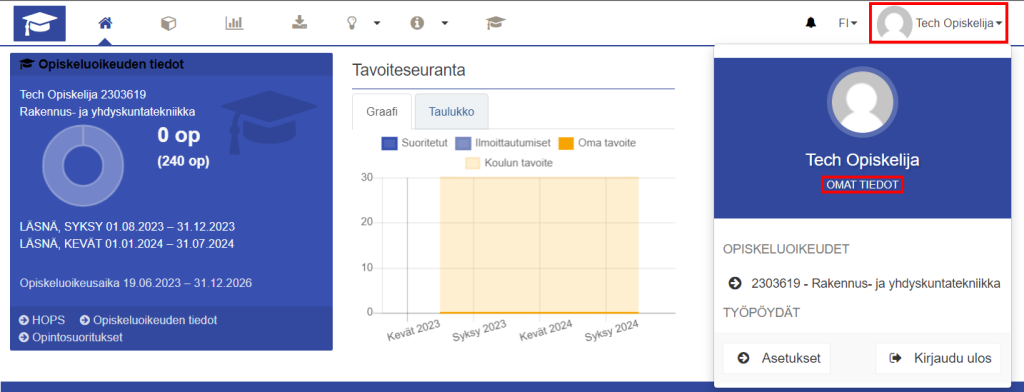Open the download tray icon in navbar
Screen dimensions: 1024x392
[299, 23]
